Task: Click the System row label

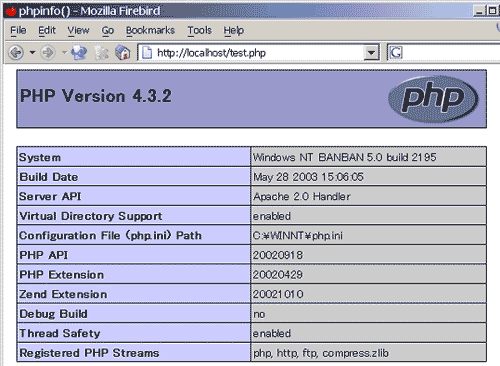Action: [40, 157]
